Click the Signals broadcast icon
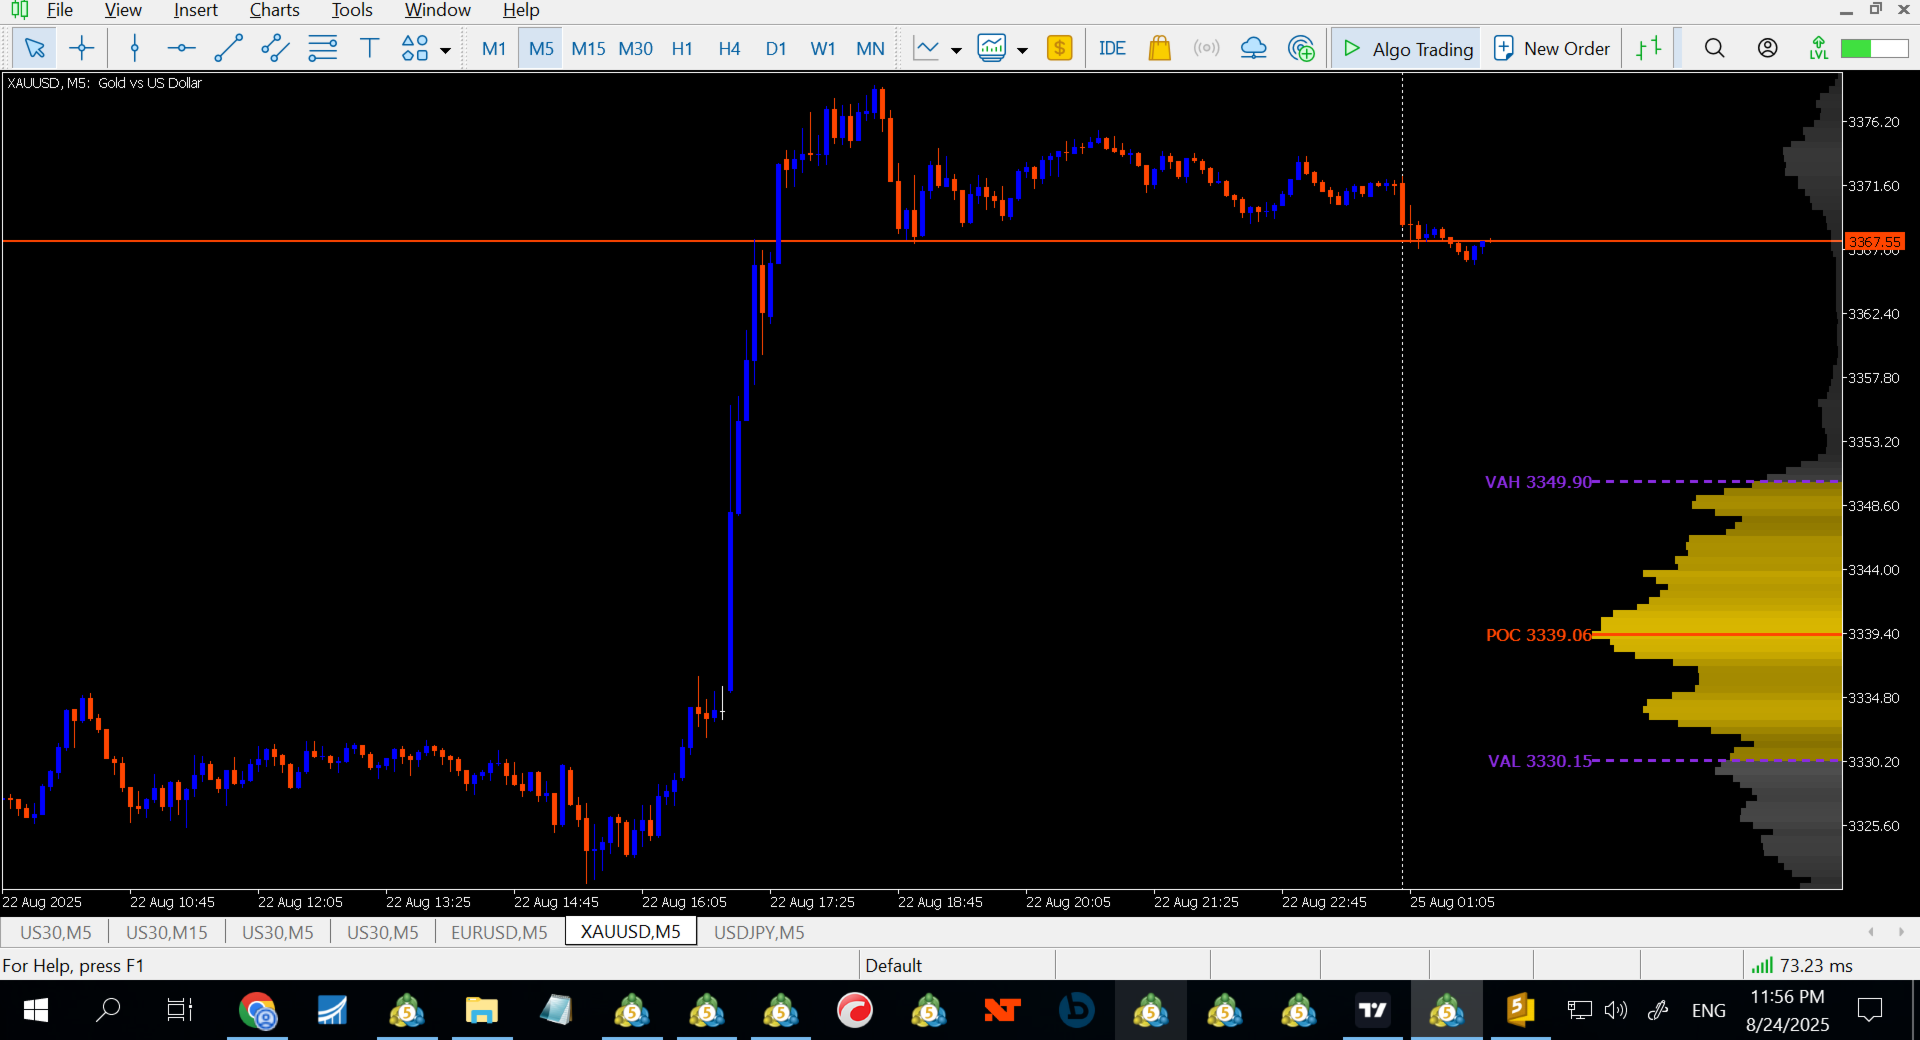 pyautogui.click(x=1206, y=48)
